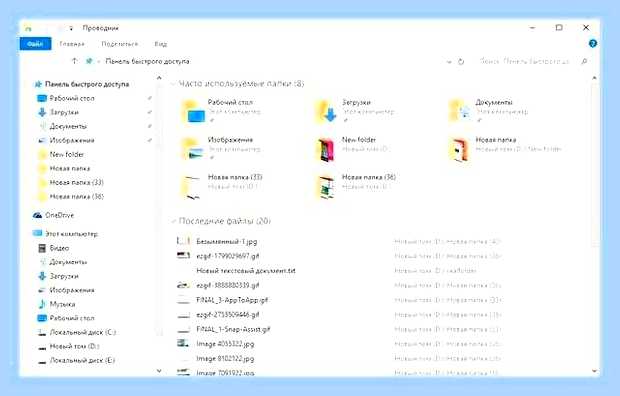
Task: Click the refresh icon in the address bar
Action: click(x=461, y=62)
